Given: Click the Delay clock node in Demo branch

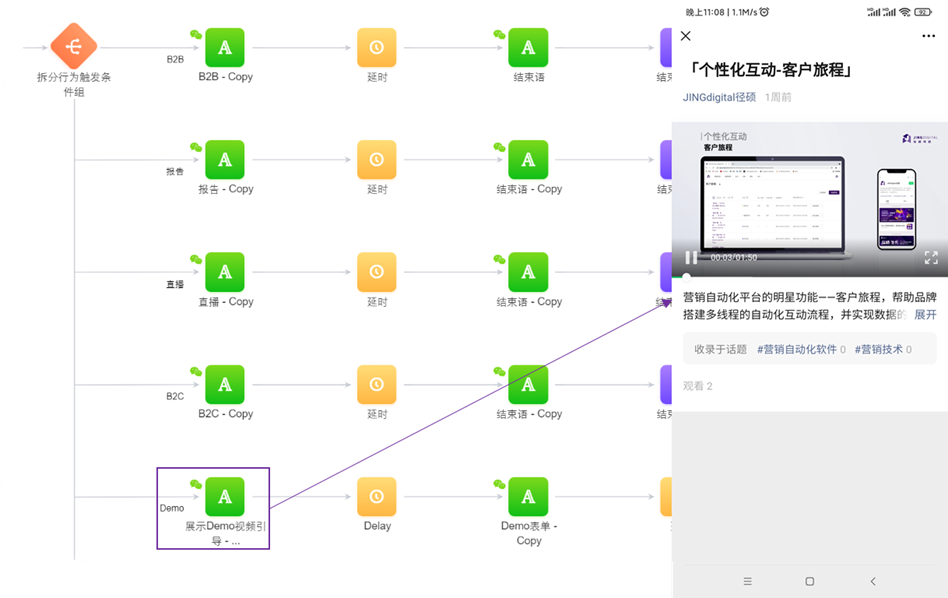Looking at the screenshot, I should (x=377, y=497).
